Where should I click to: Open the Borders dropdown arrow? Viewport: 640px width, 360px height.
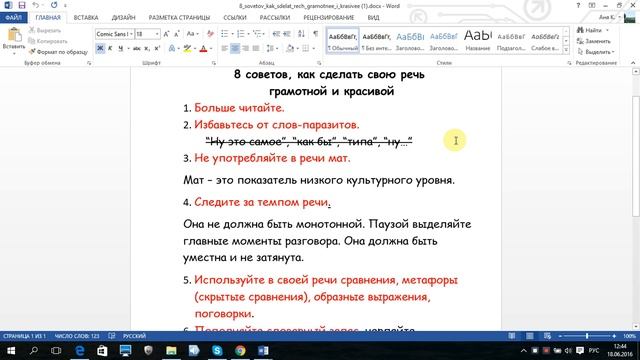pyautogui.click(x=313, y=49)
